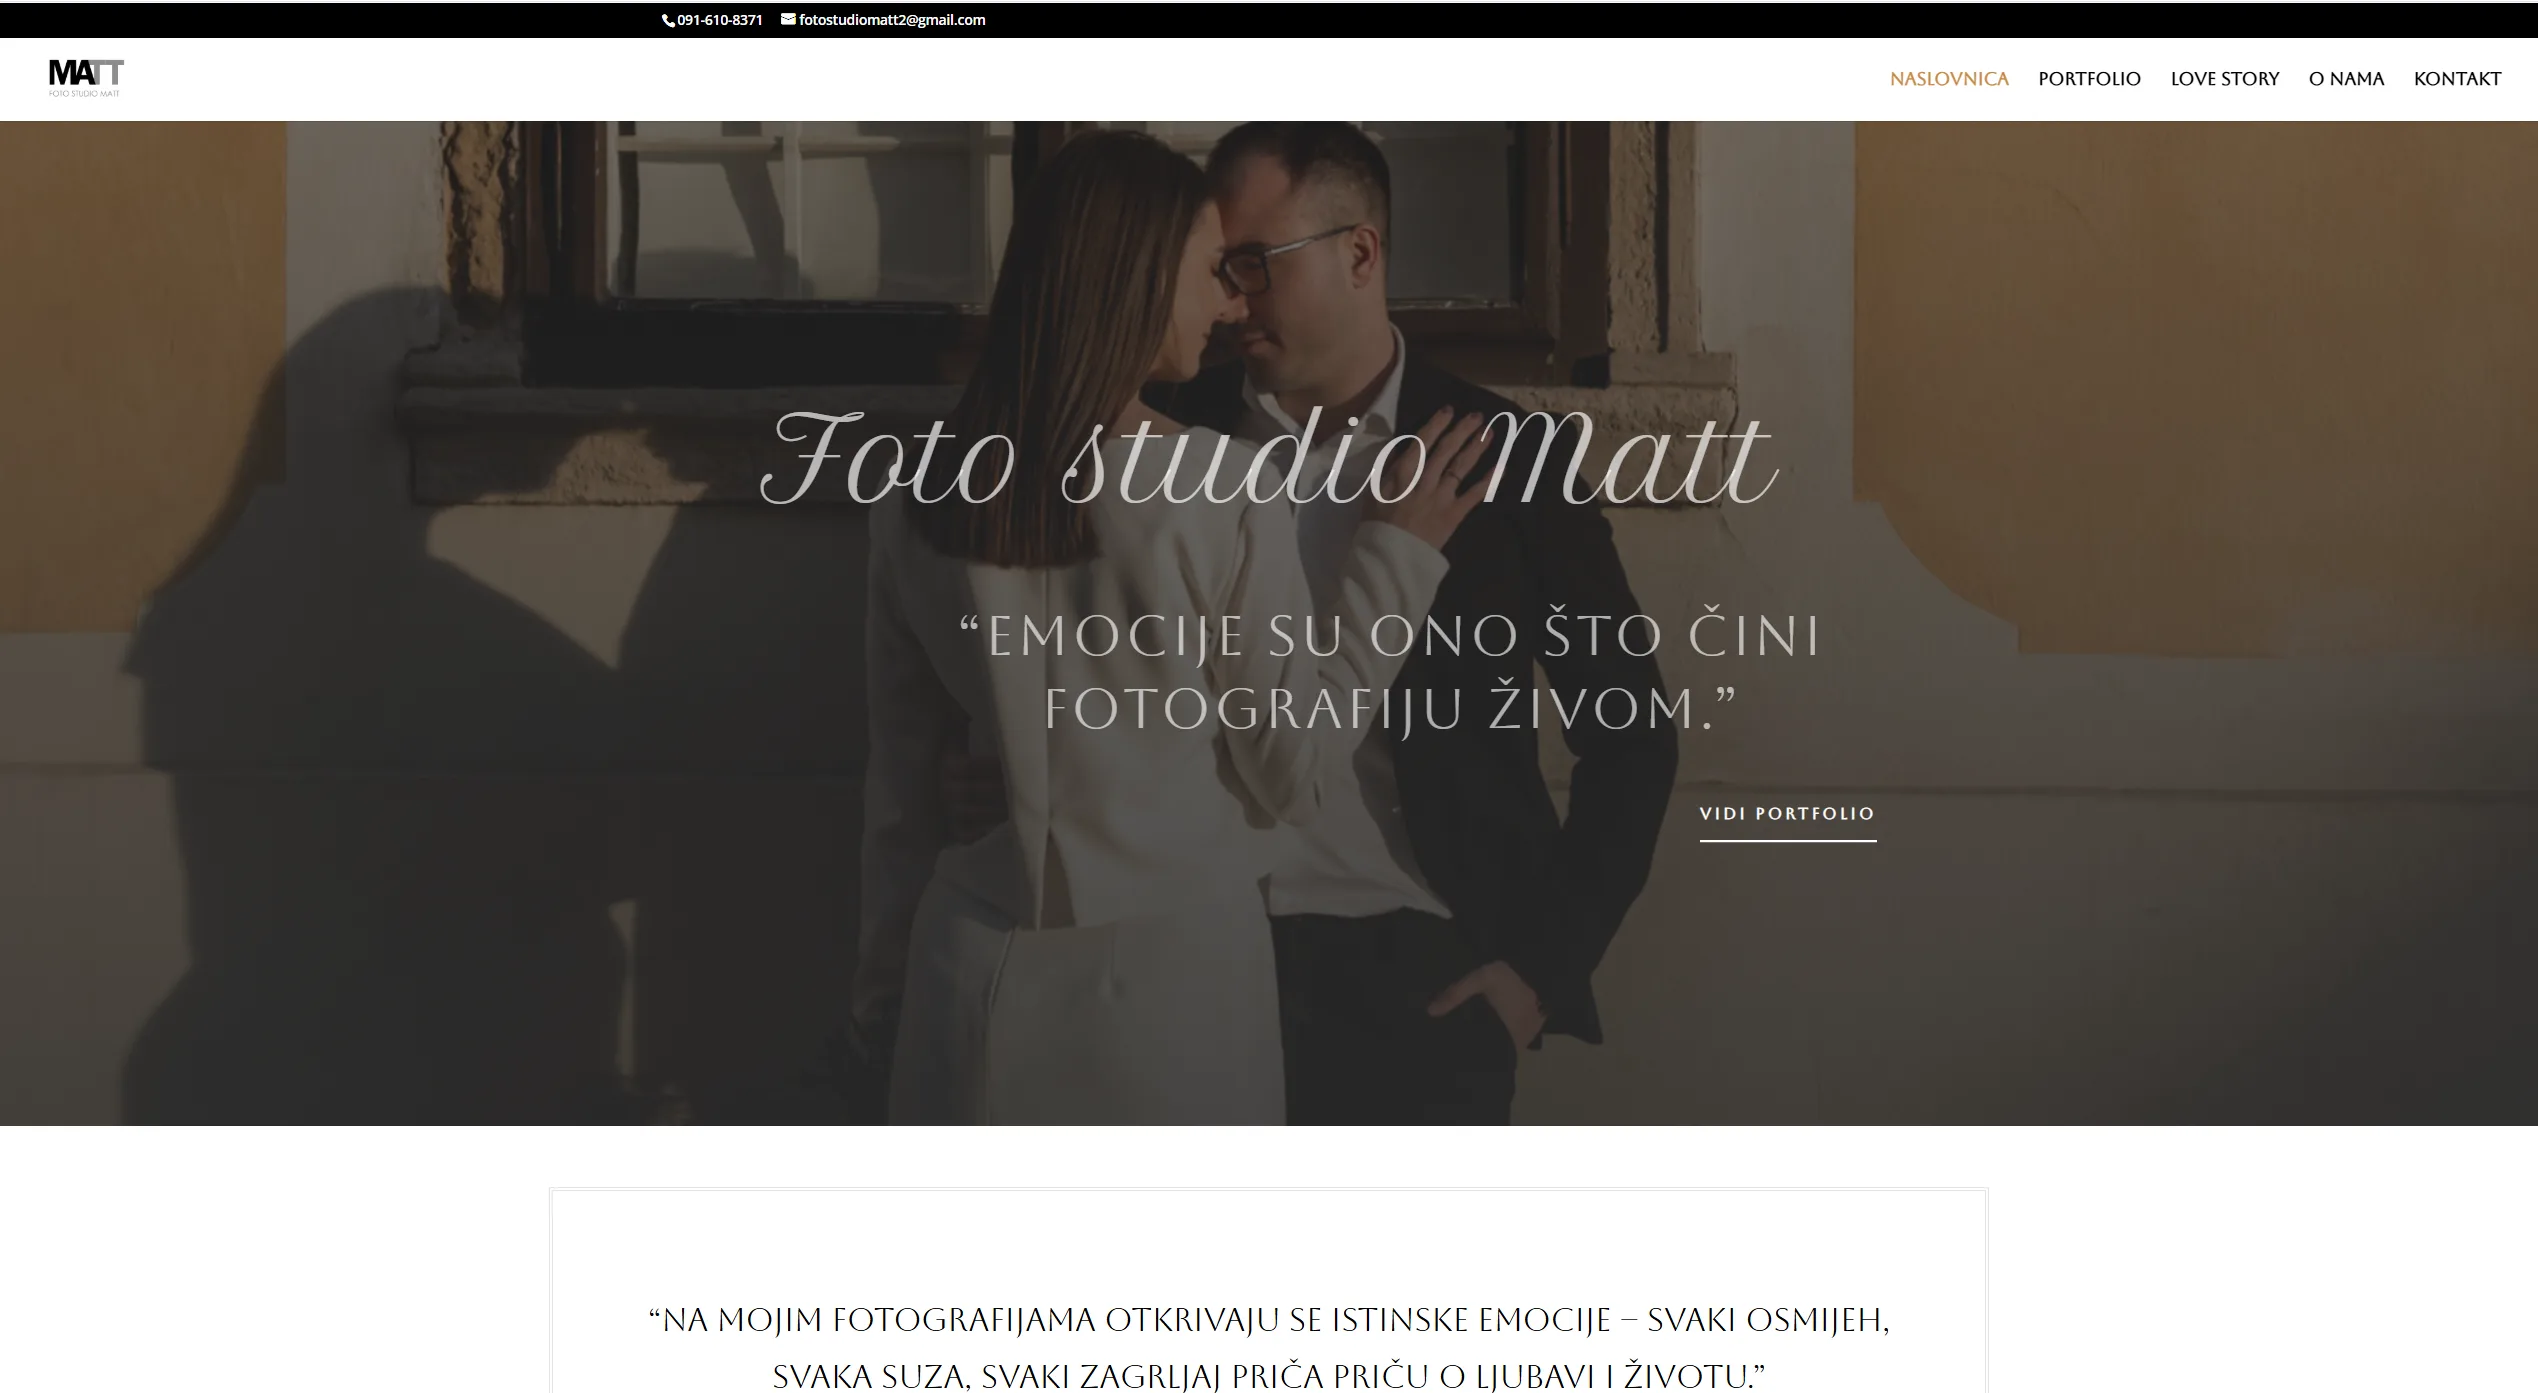The width and height of the screenshot is (2538, 1393).
Task: Click the Vidi Portfolio button
Action: 1787,814
